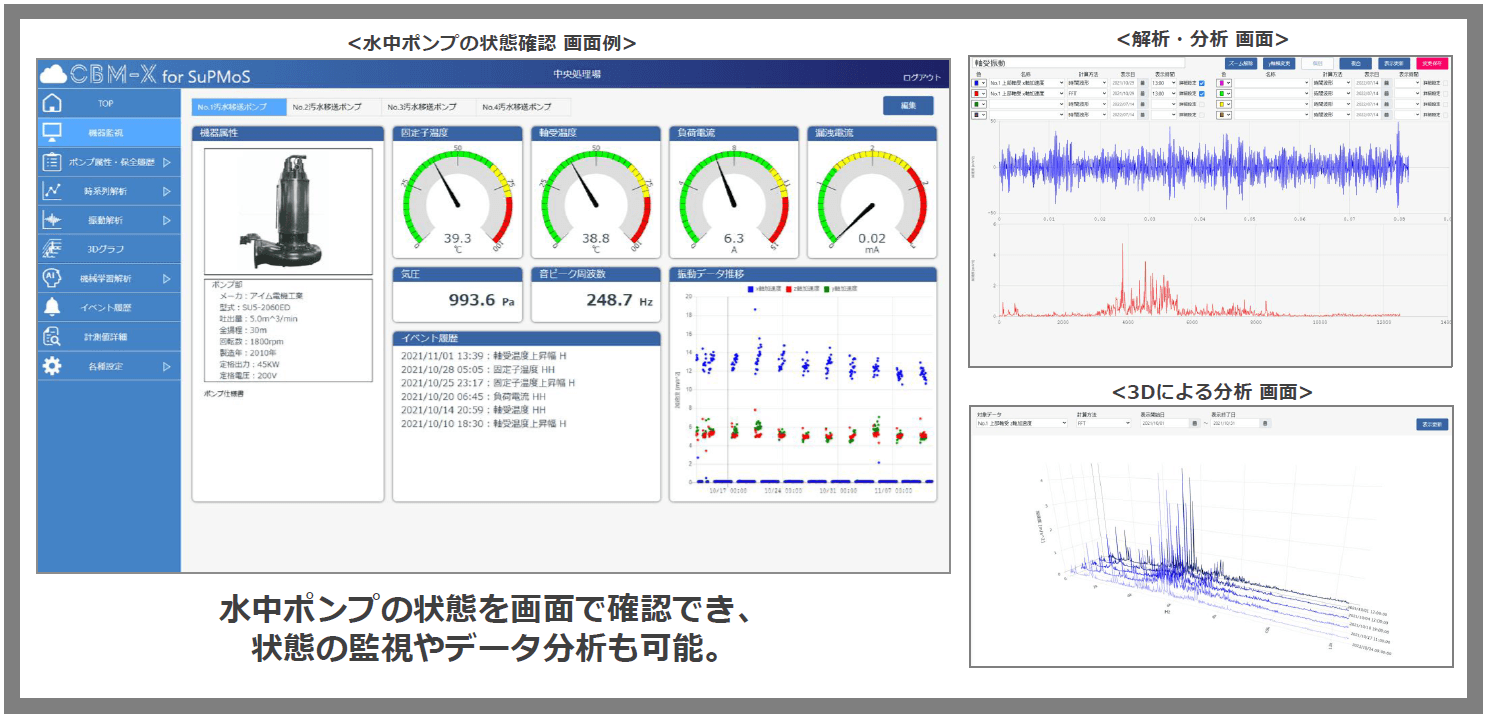The image size is (1486, 719).
Task: Disable 詳細設定 checkbox on the FFT row
Action: click(1201, 93)
